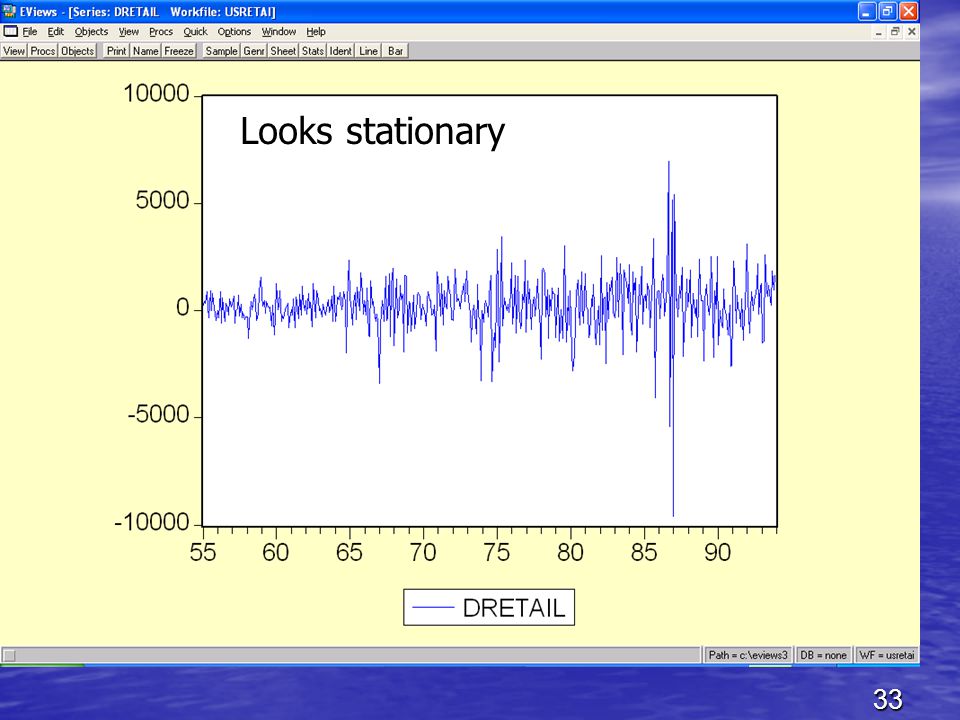
Task: Click the Path = c:\eviews3 status field
Action: (748, 655)
